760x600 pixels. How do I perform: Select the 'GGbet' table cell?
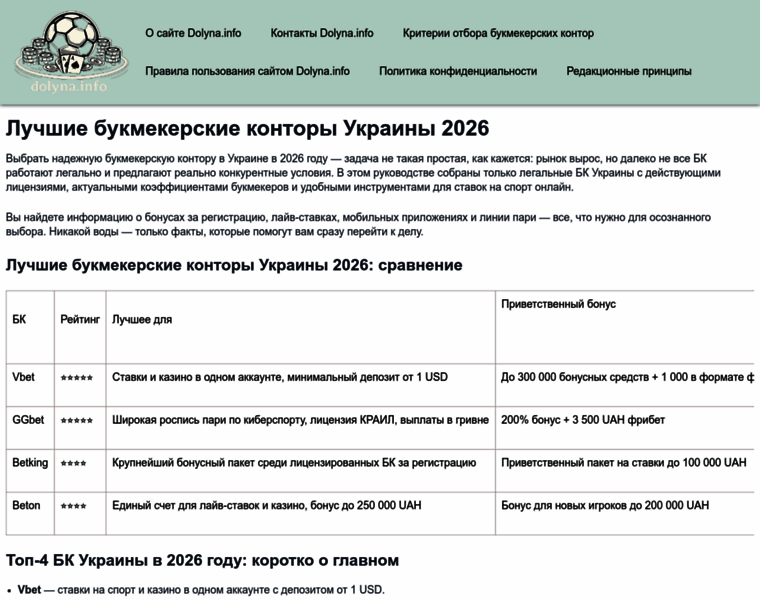point(30,427)
